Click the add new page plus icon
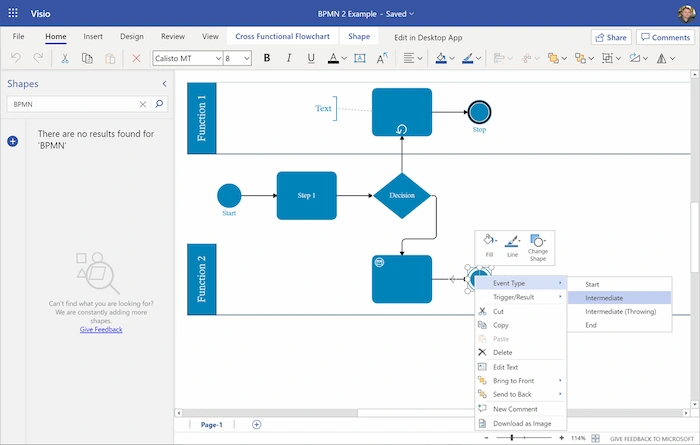Viewport: 700px width, 445px height. pyautogui.click(x=257, y=424)
